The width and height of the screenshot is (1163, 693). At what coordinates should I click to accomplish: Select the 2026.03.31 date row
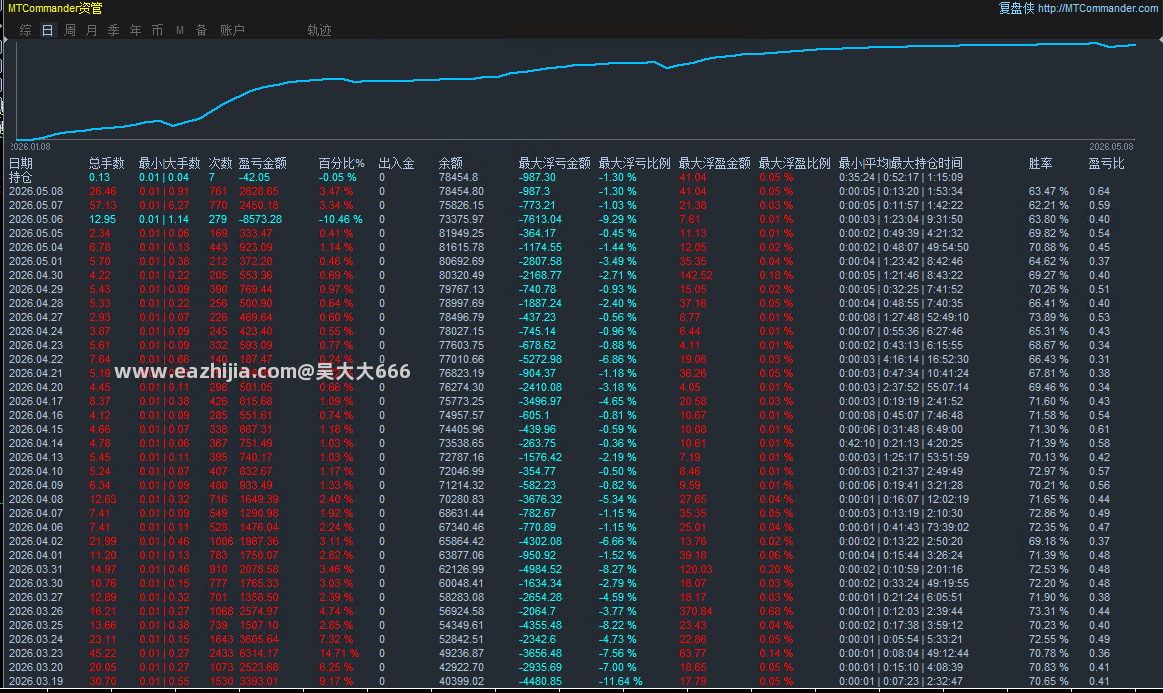click(36, 569)
